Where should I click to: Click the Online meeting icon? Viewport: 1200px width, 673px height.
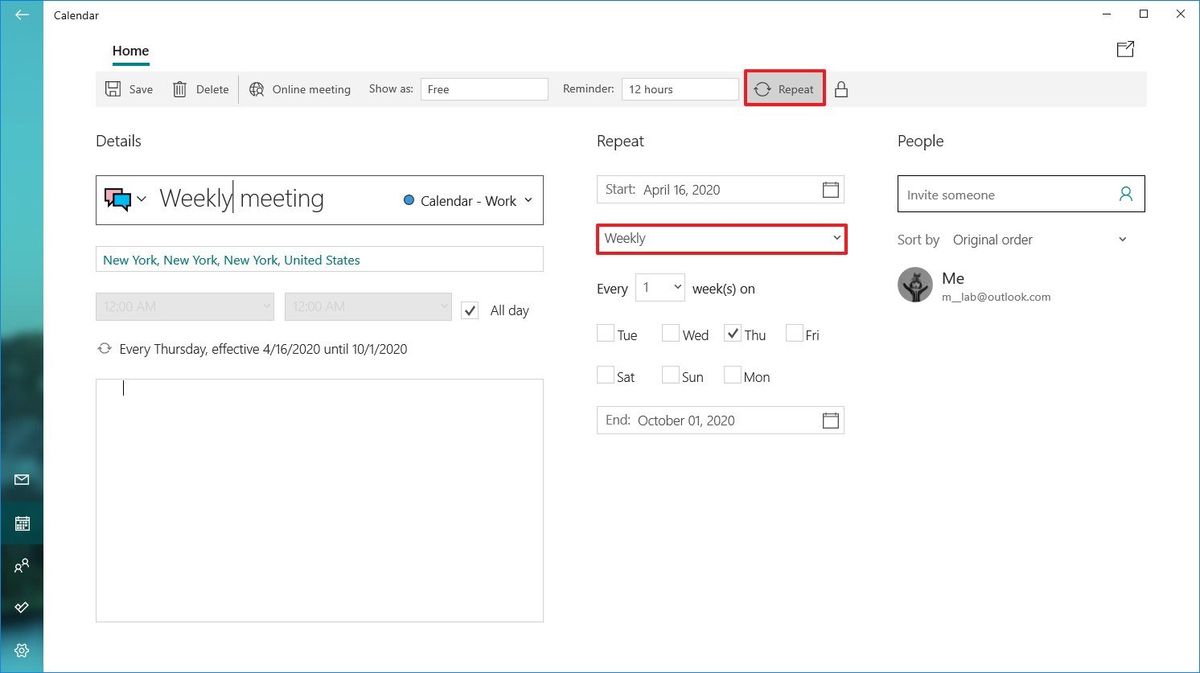point(257,89)
